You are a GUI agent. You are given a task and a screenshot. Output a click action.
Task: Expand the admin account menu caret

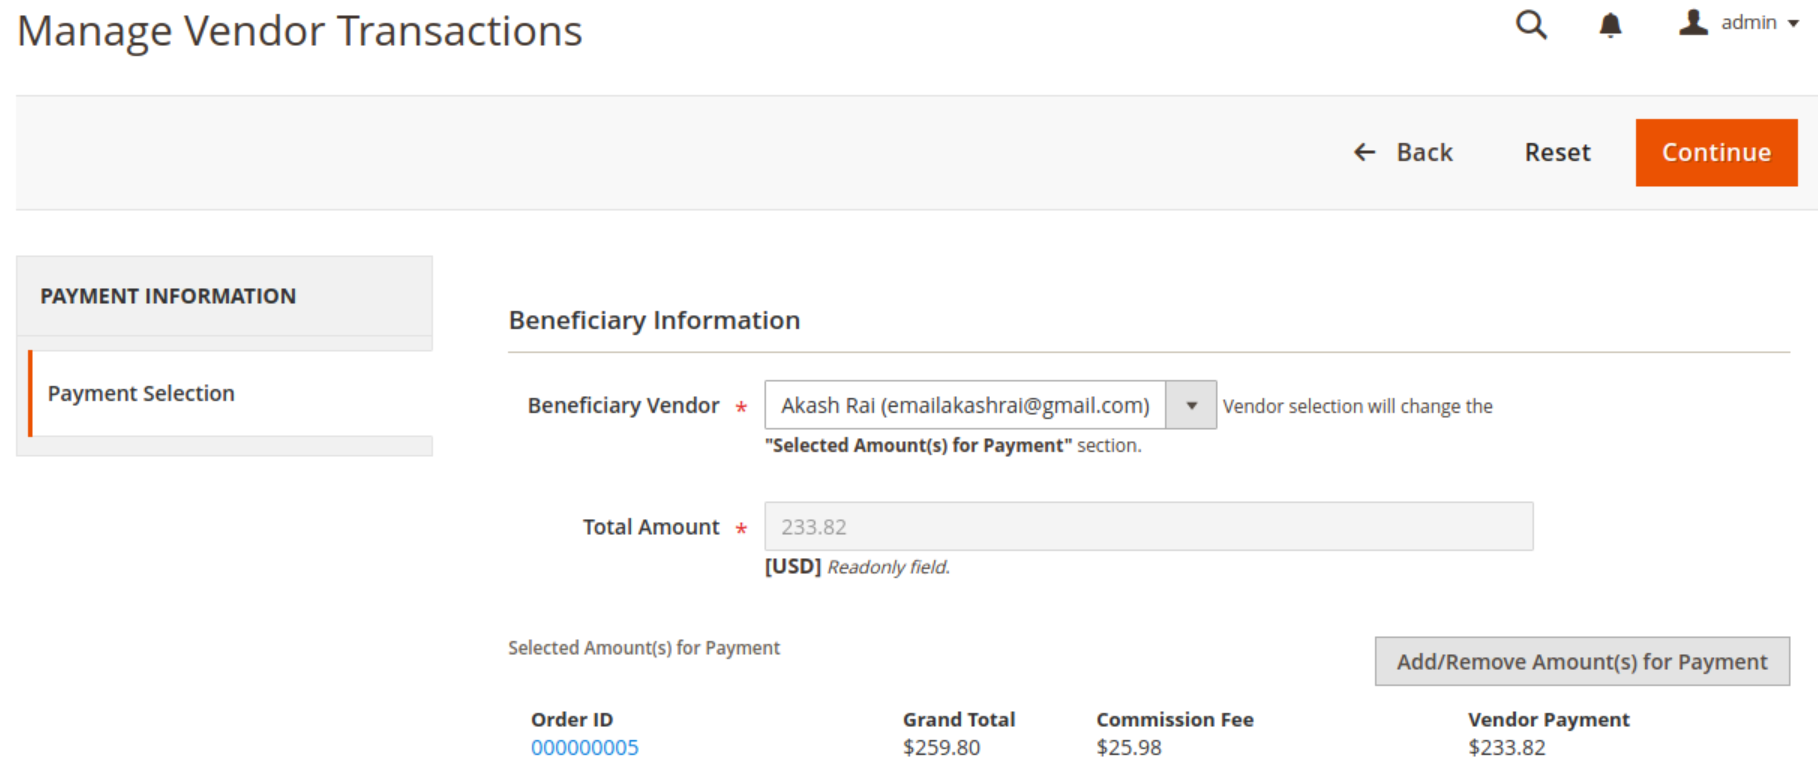click(1794, 24)
